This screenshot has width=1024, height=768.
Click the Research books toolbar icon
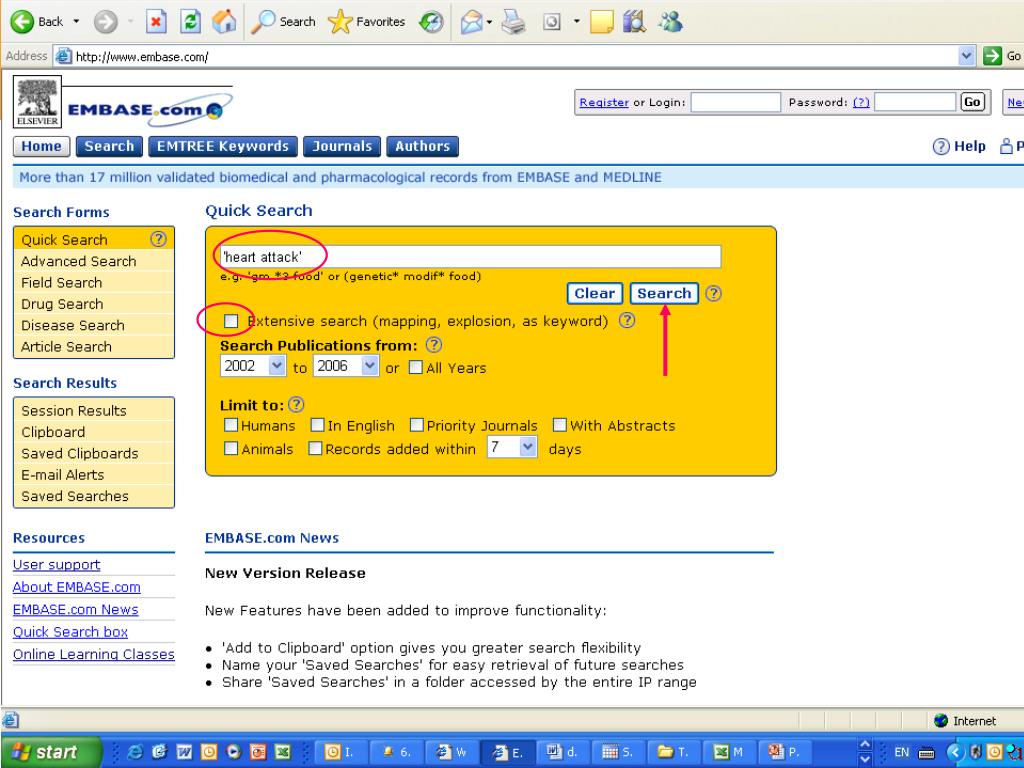pyautogui.click(x=634, y=22)
